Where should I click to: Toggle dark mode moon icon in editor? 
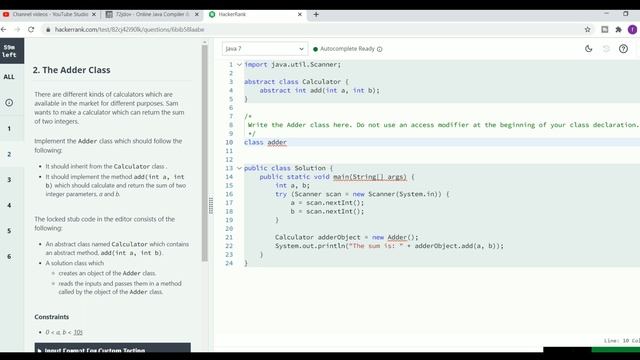(x=588, y=49)
